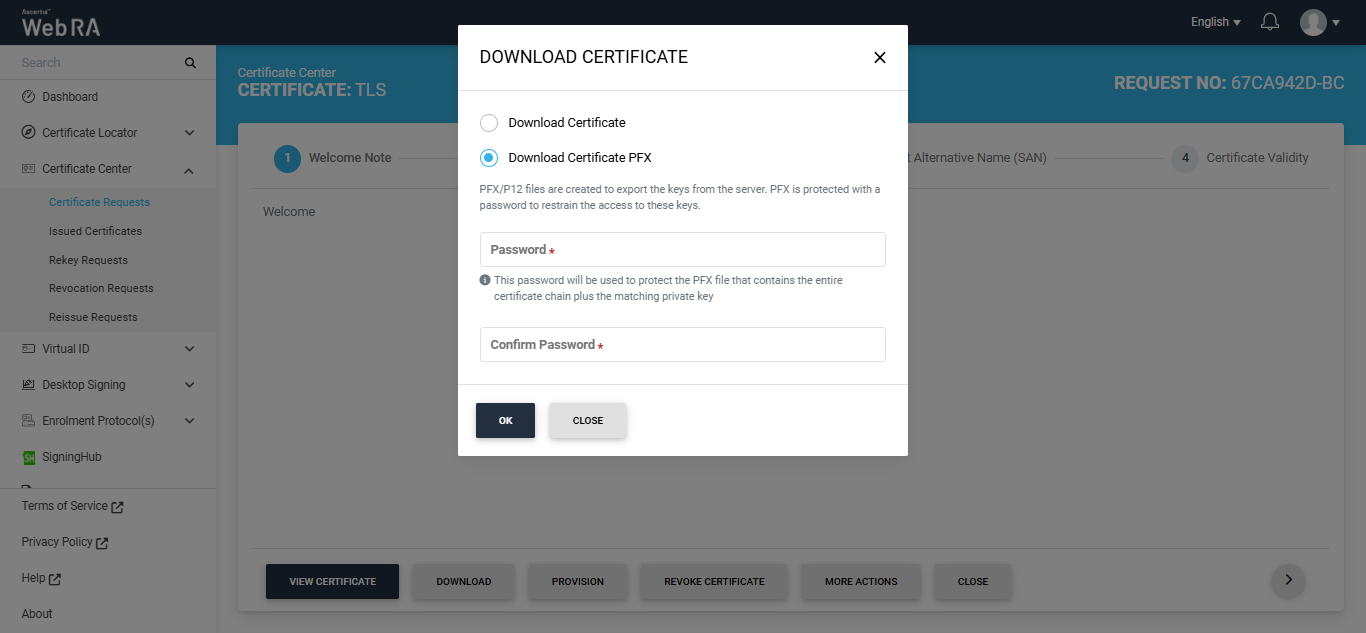
Task: Open the English language dropdown
Action: (x=1215, y=22)
